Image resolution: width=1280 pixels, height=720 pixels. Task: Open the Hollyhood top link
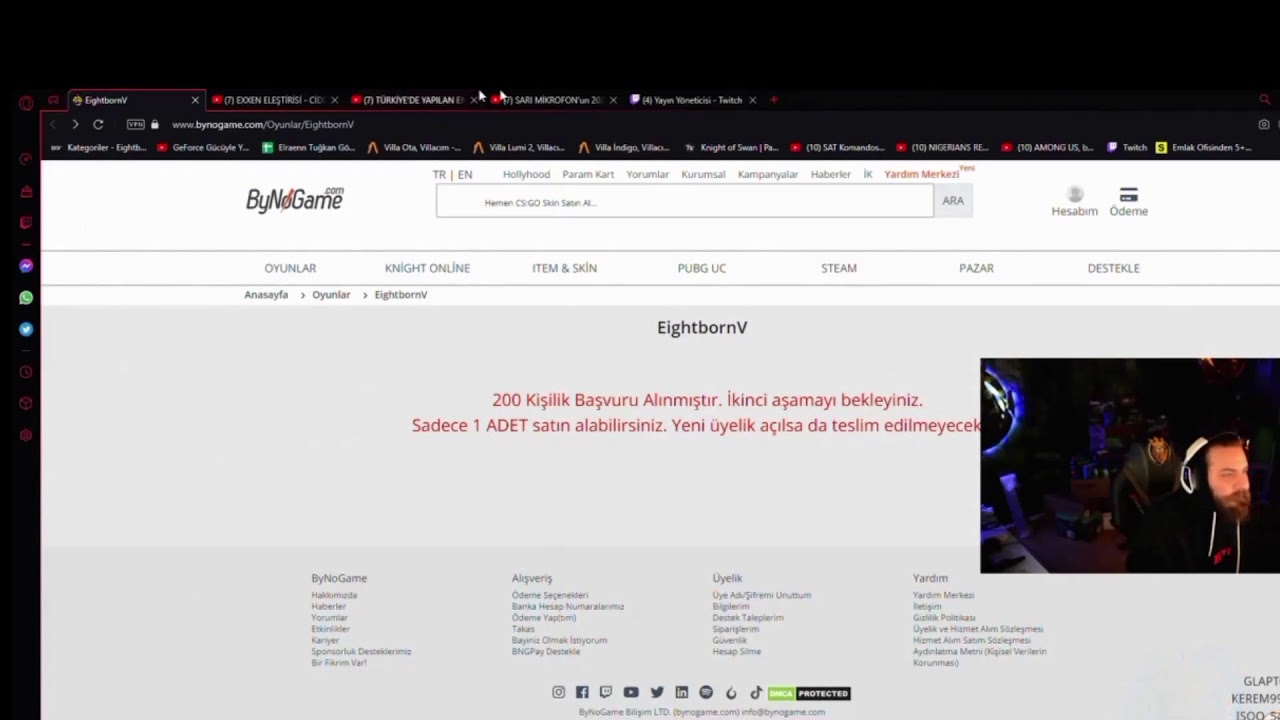pyautogui.click(x=526, y=174)
